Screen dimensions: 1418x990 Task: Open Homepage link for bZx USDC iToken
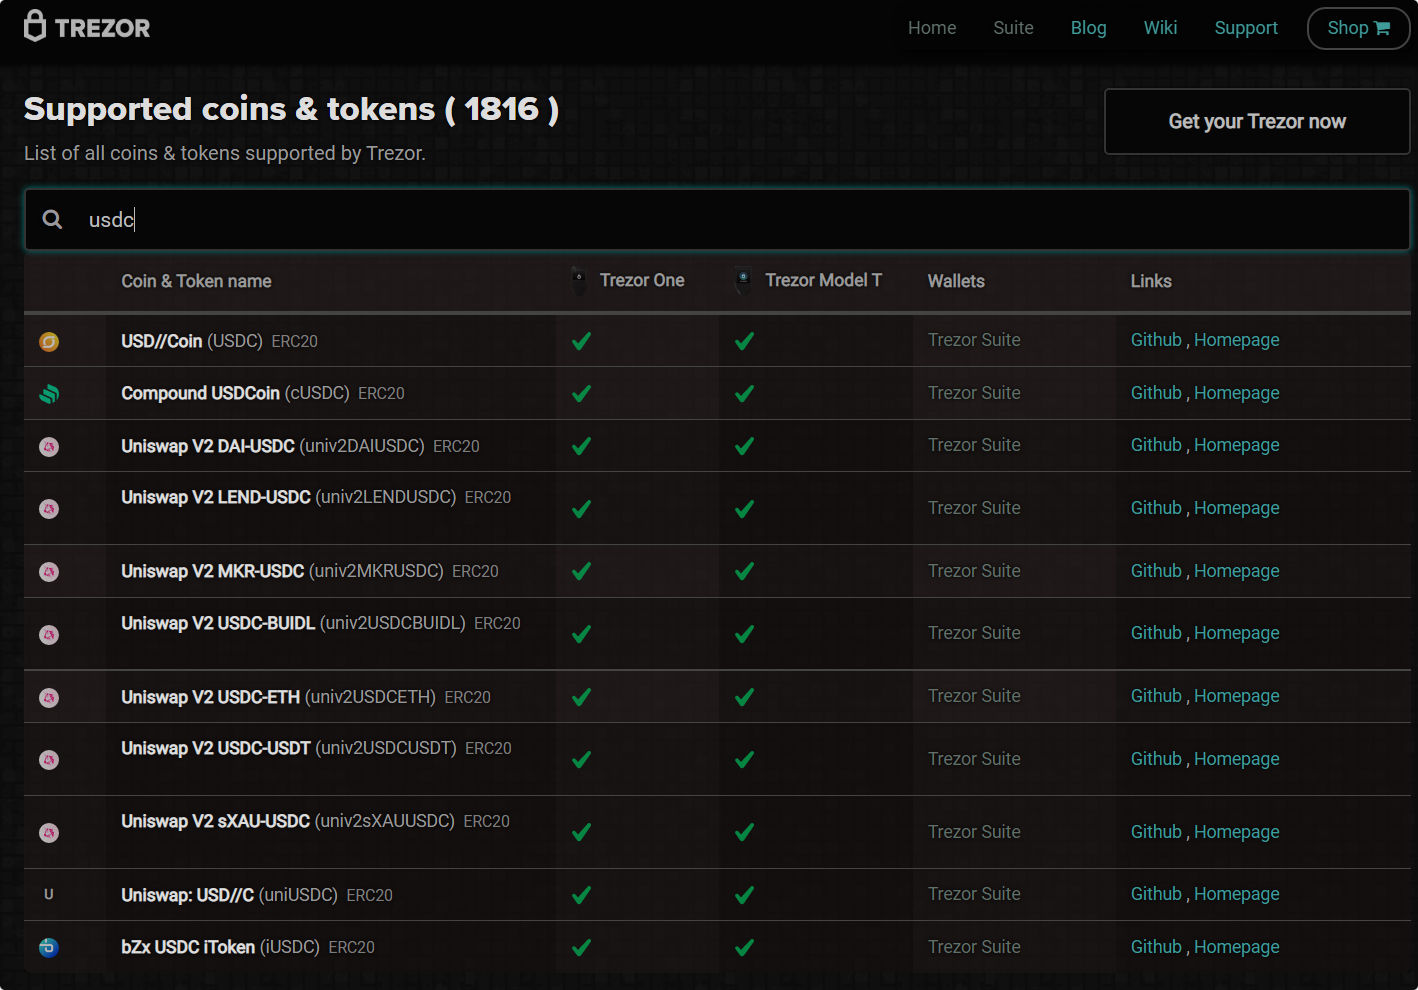(1237, 947)
